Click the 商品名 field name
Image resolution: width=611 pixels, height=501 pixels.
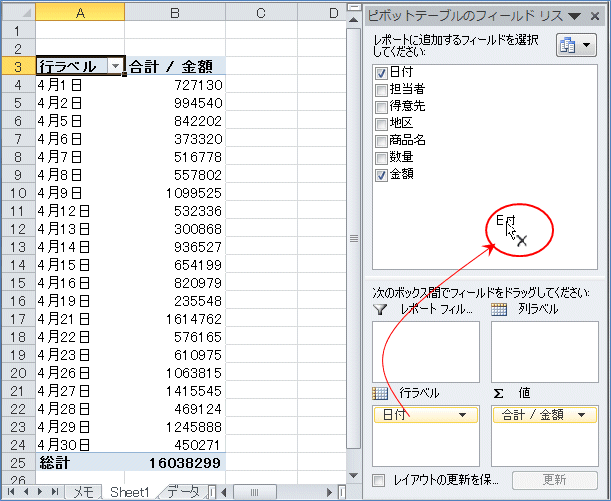pyautogui.click(x=408, y=140)
